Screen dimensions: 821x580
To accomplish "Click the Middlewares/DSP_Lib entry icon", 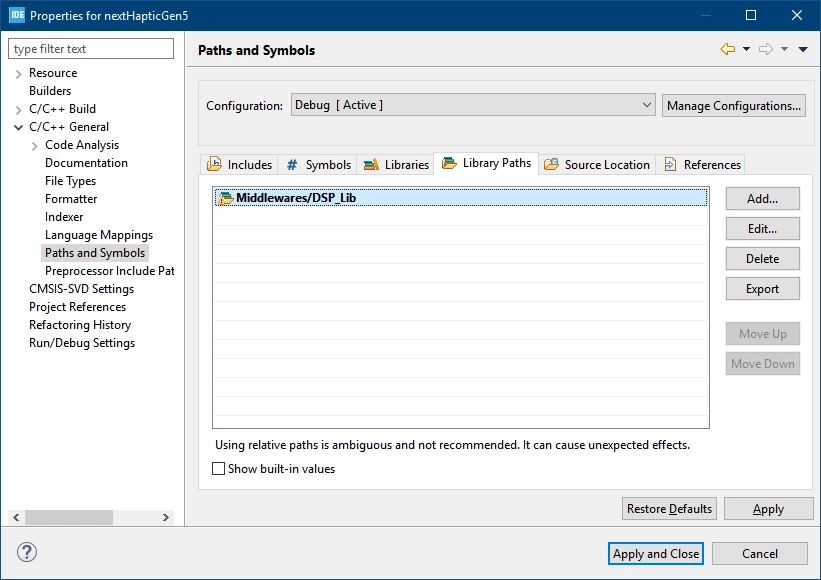I will click(x=225, y=198).
